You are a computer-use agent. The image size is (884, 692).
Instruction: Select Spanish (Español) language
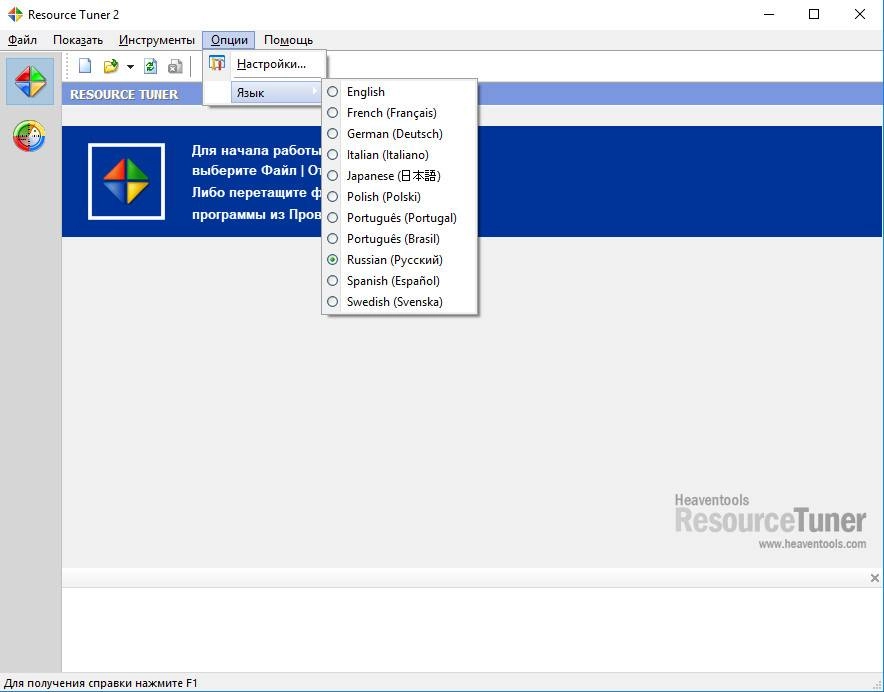click(399, 280)
